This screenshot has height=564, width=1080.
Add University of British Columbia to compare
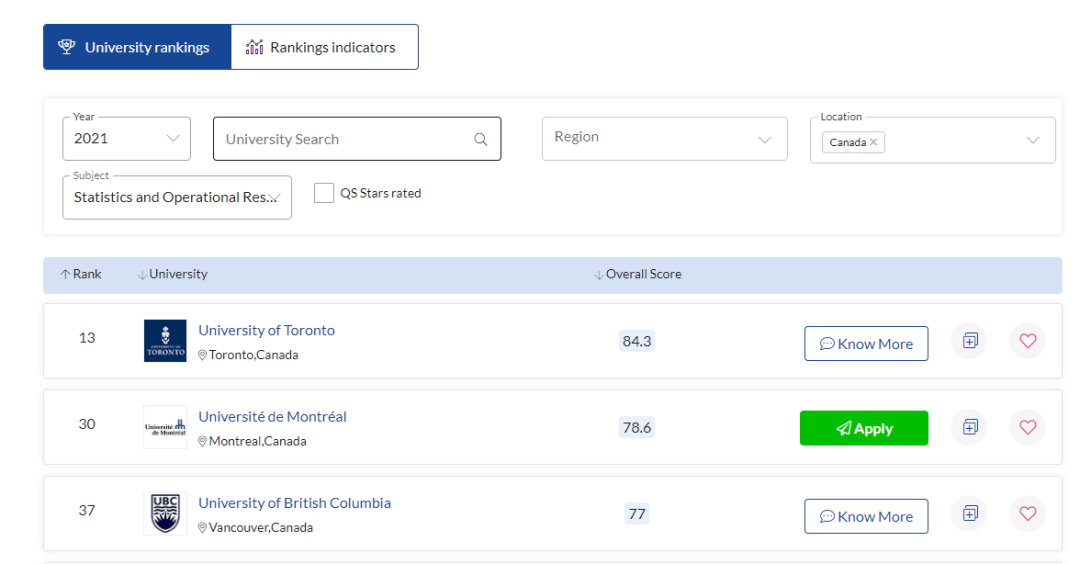(x=970, y=513)
